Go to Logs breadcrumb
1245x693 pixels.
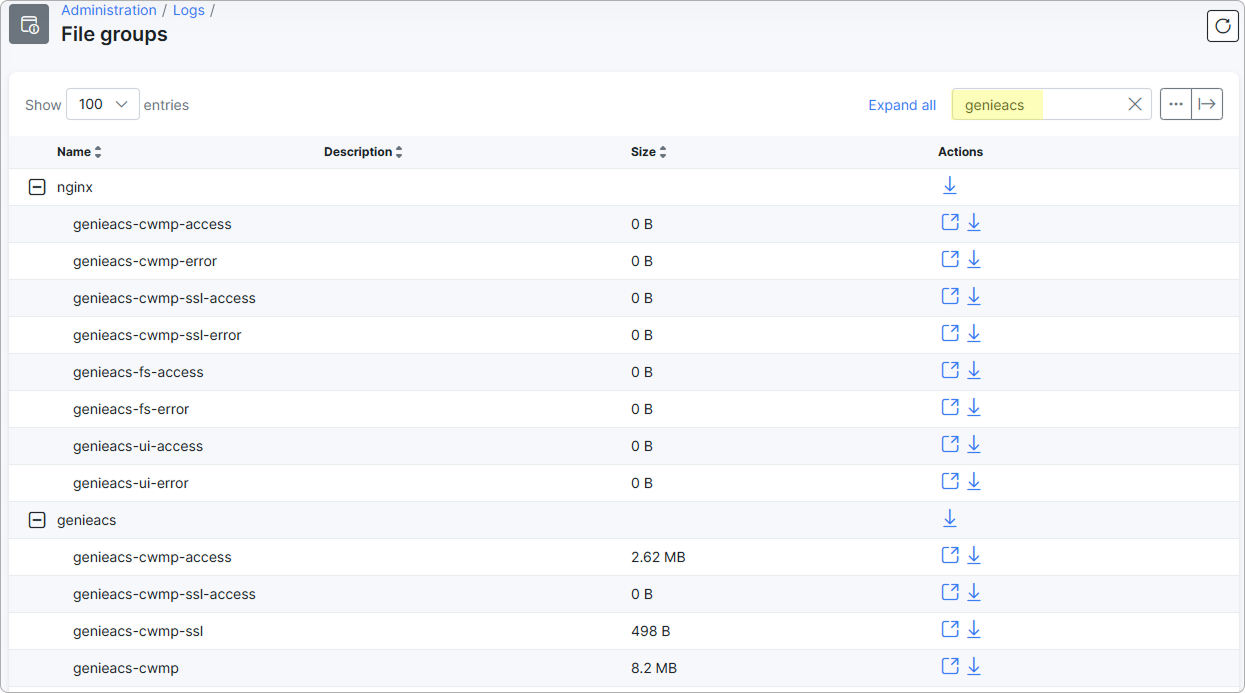[x=189, y=10]
